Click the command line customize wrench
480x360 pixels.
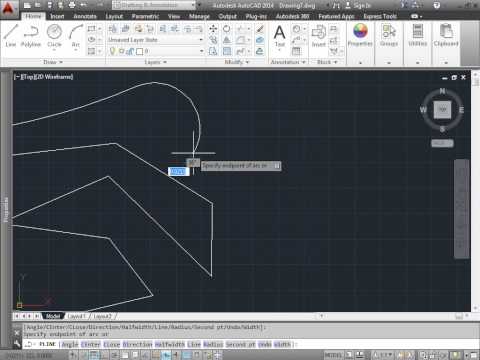click(x=17, y=344)
